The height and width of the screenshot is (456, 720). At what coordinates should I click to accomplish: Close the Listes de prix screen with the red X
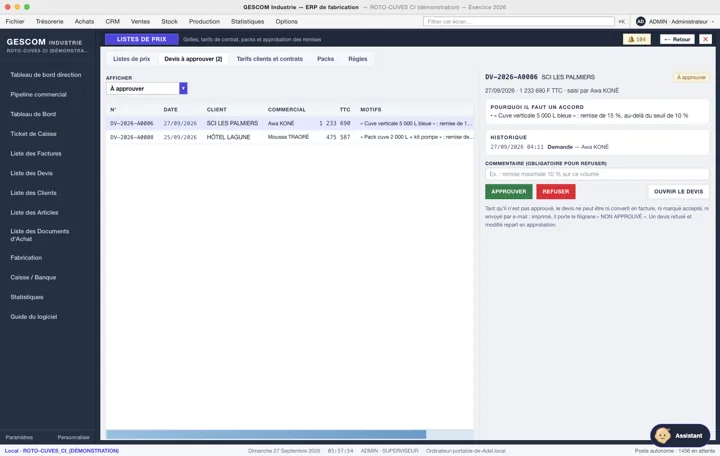pyautogui.click(x=705, y=39)
